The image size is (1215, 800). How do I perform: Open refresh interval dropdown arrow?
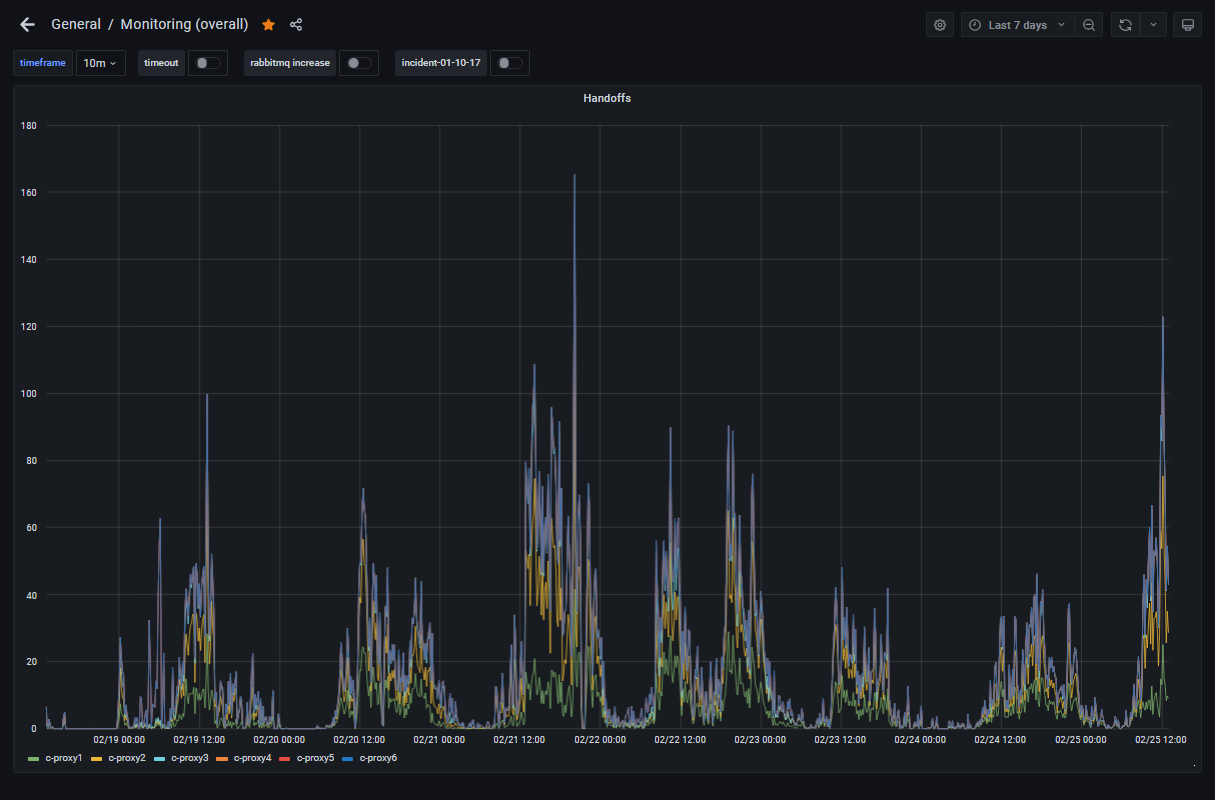tap(1154, 25)
